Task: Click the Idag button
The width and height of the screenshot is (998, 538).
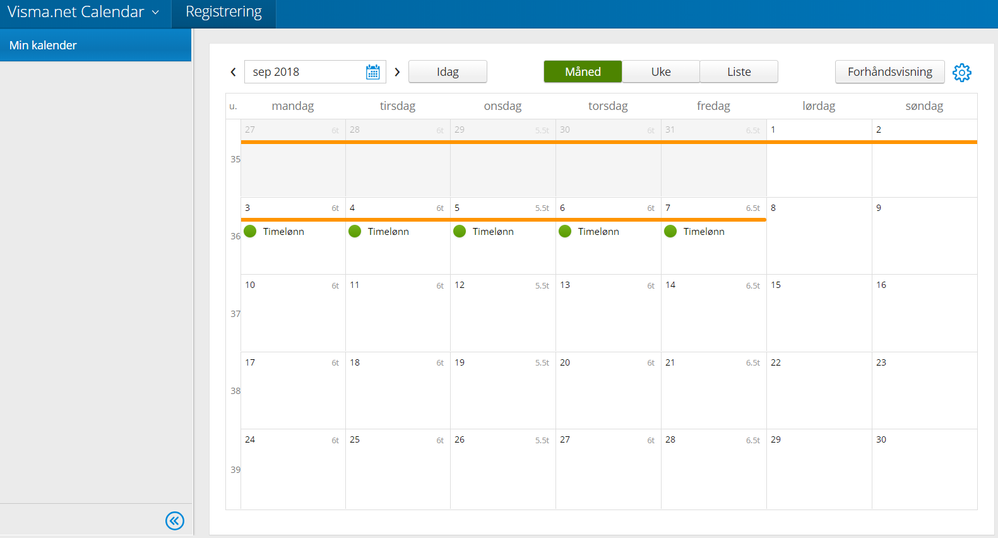Action: pos(448,72)
